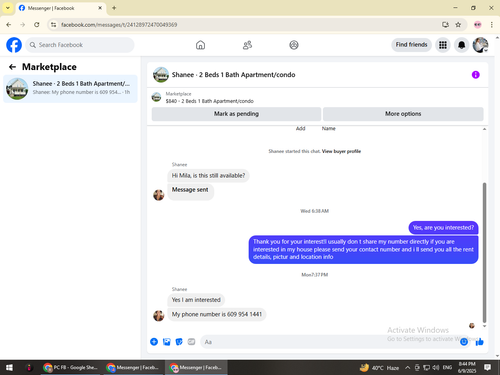
Task: Click the Aa message input field
Action: pos(330,342)
